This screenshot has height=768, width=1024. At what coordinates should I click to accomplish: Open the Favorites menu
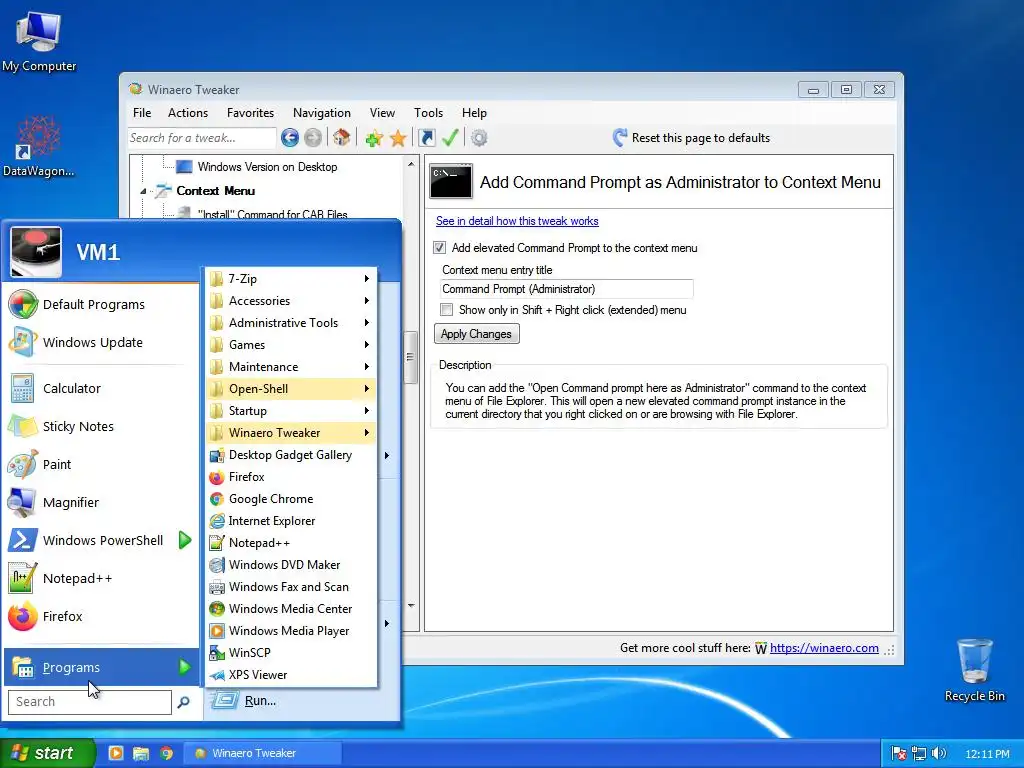coord(250,113)
